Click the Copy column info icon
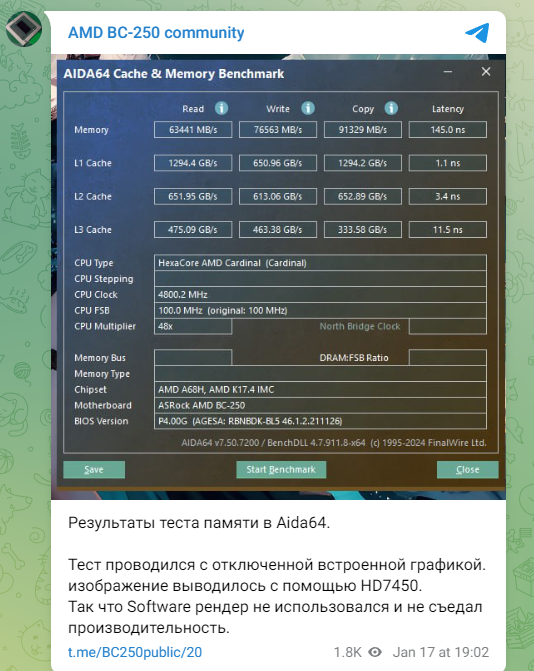Image resolution: width=534 pixels, height=671 pixels. point(391,108)
